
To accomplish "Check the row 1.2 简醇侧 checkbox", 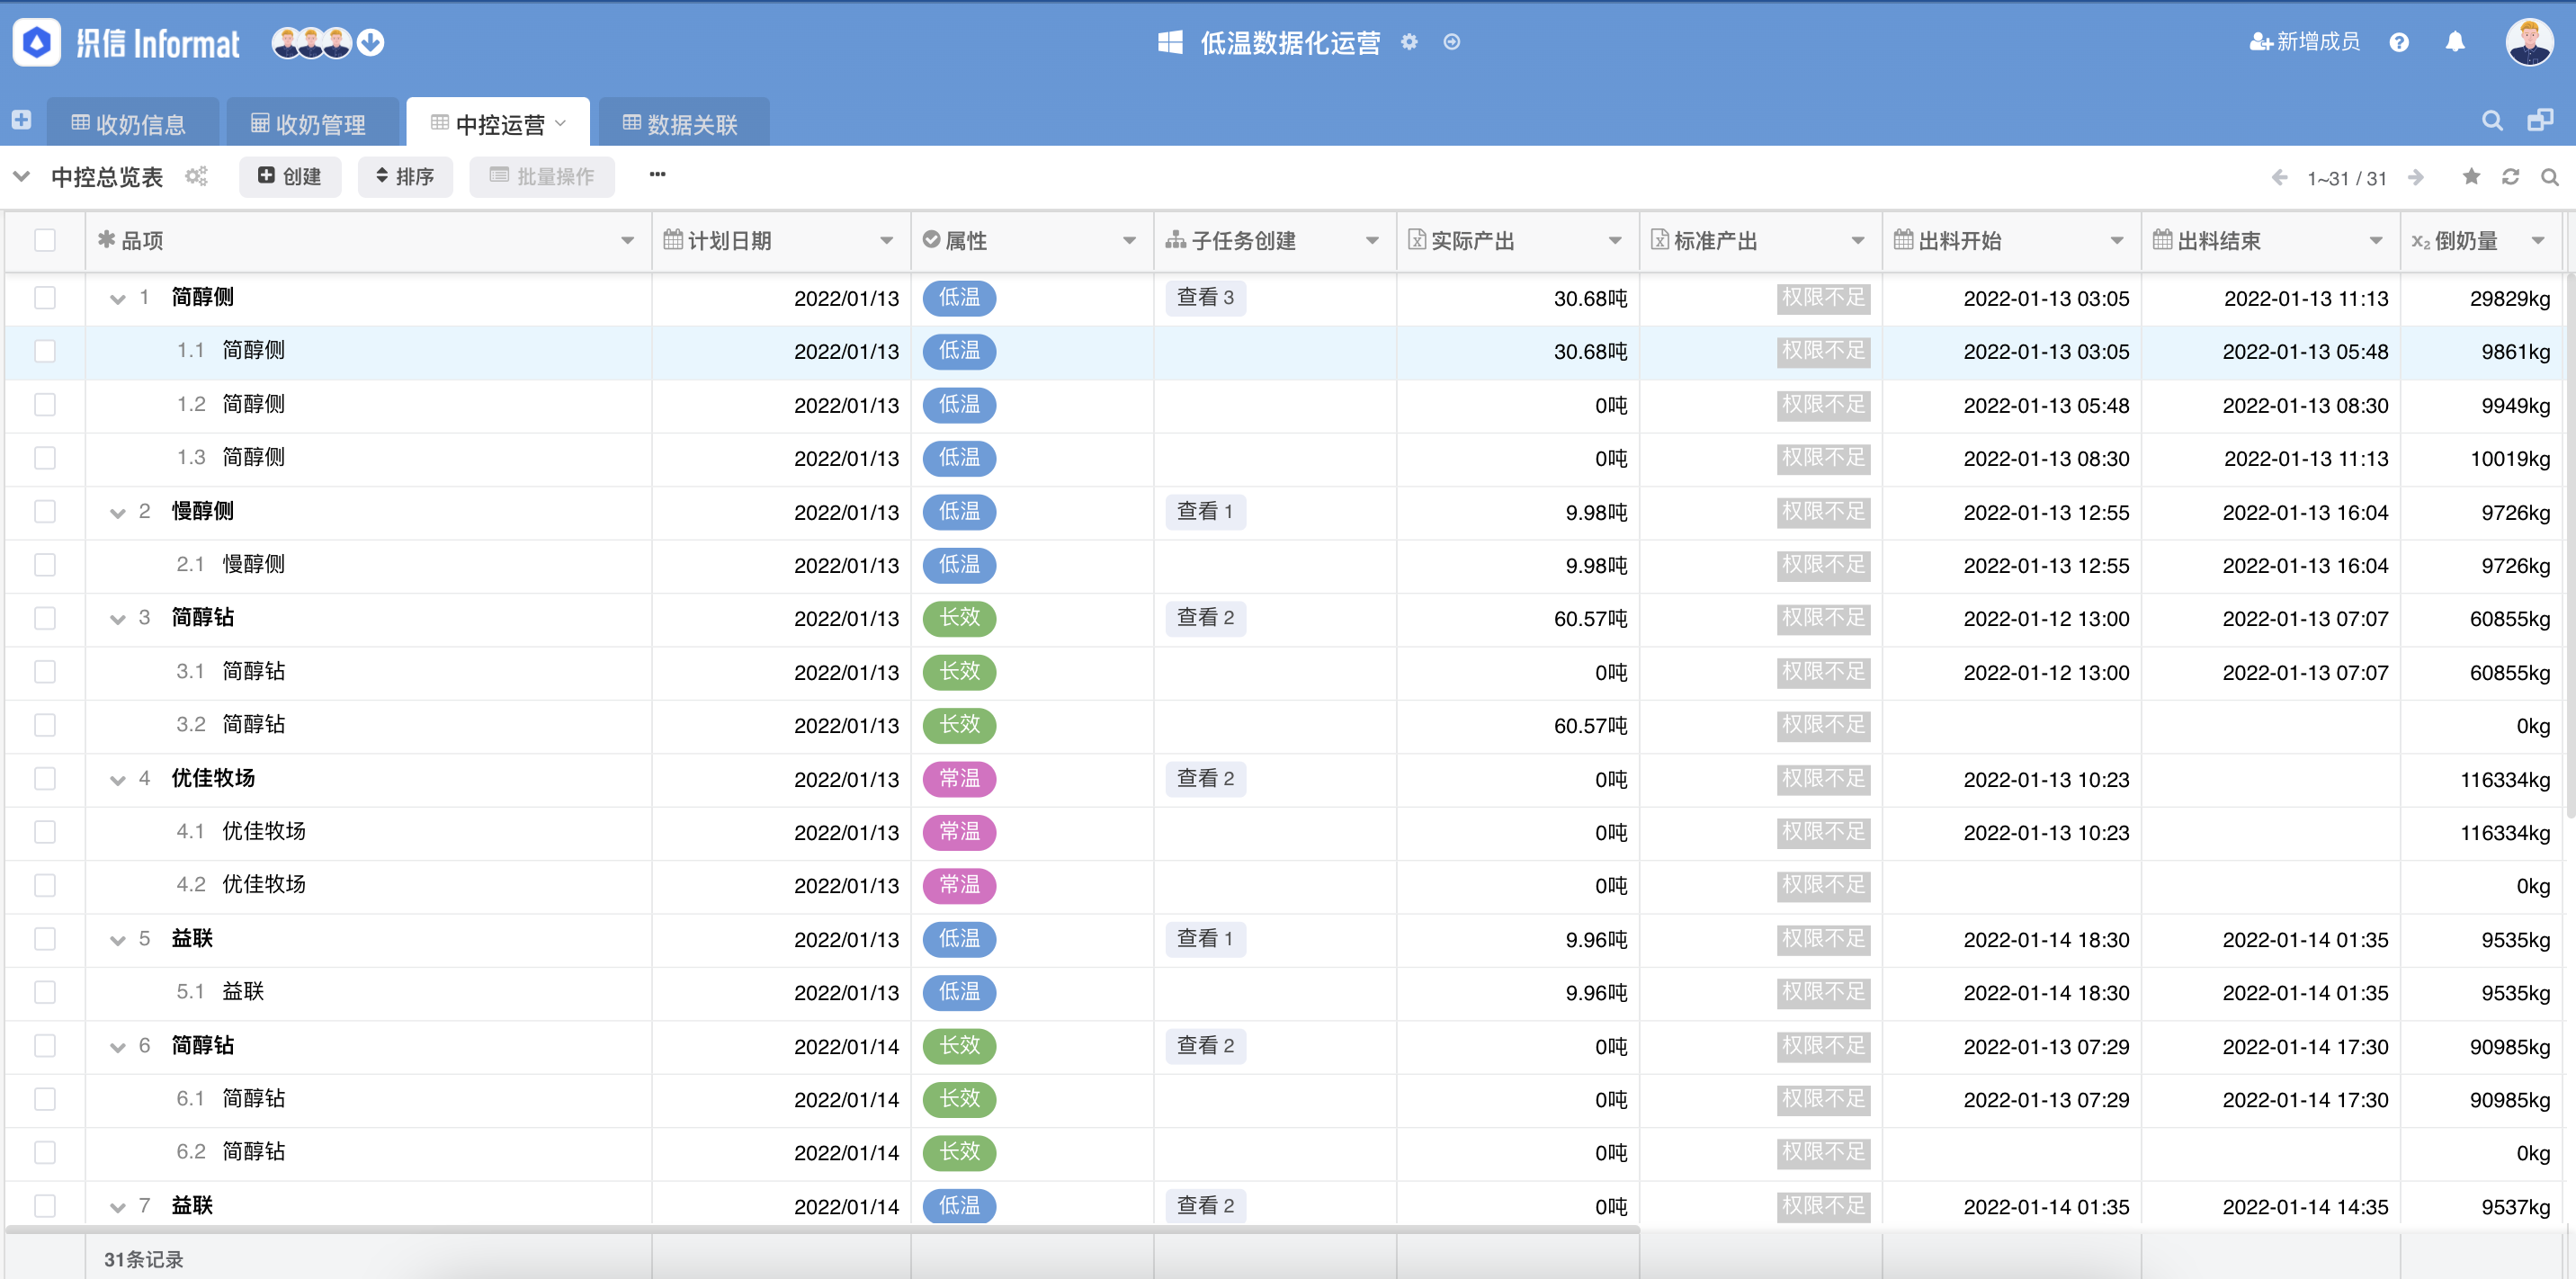I will click(x=45, y=405).
